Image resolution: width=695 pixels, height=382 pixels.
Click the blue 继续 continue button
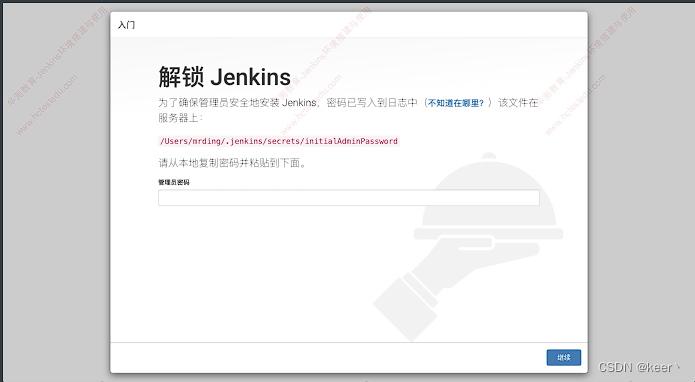click(563, 358)
